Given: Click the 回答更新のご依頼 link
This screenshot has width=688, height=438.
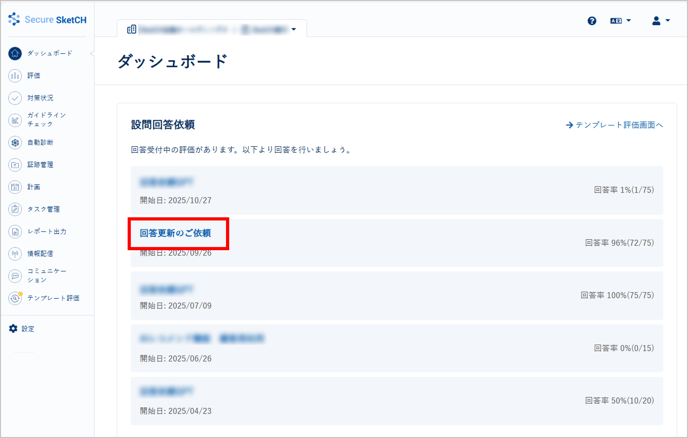Looking at the screenshot, I should [176, 233].
